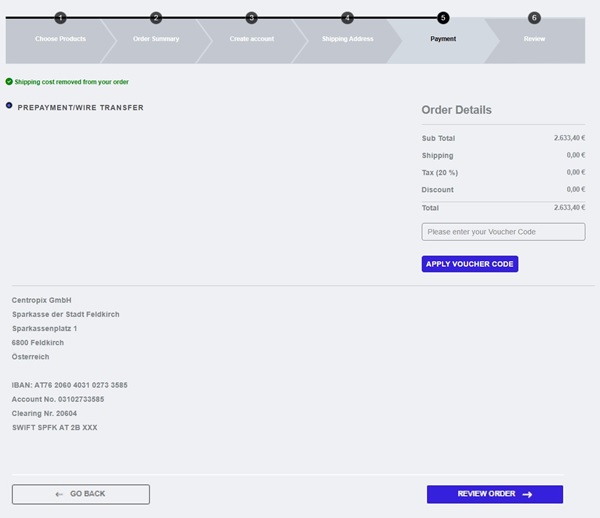This screenshot has width=600, height=518.
Task: Click the voucher code input field
Action: point(503,232)
